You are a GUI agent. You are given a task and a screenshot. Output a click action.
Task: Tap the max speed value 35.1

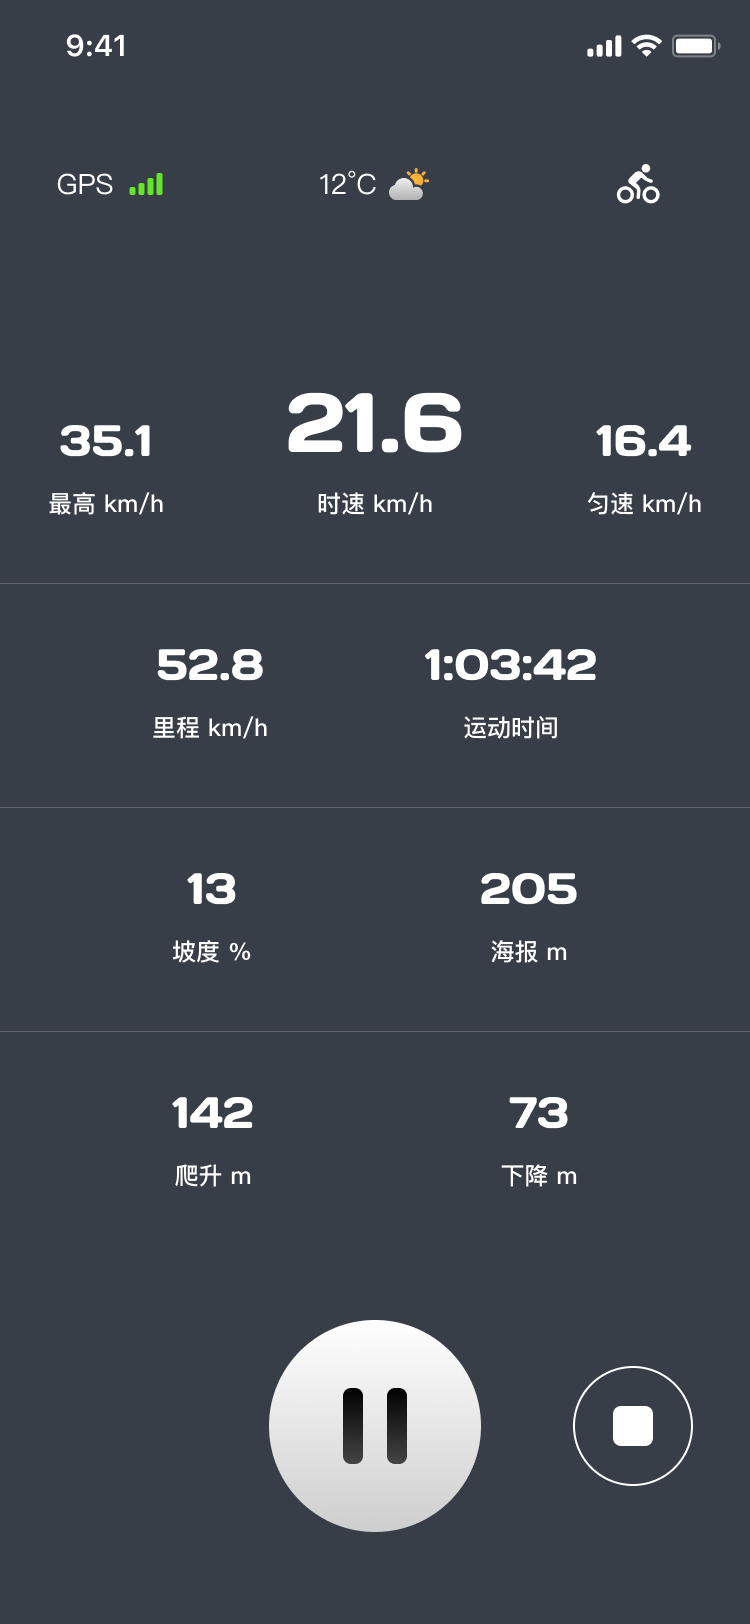click(106, 441)
